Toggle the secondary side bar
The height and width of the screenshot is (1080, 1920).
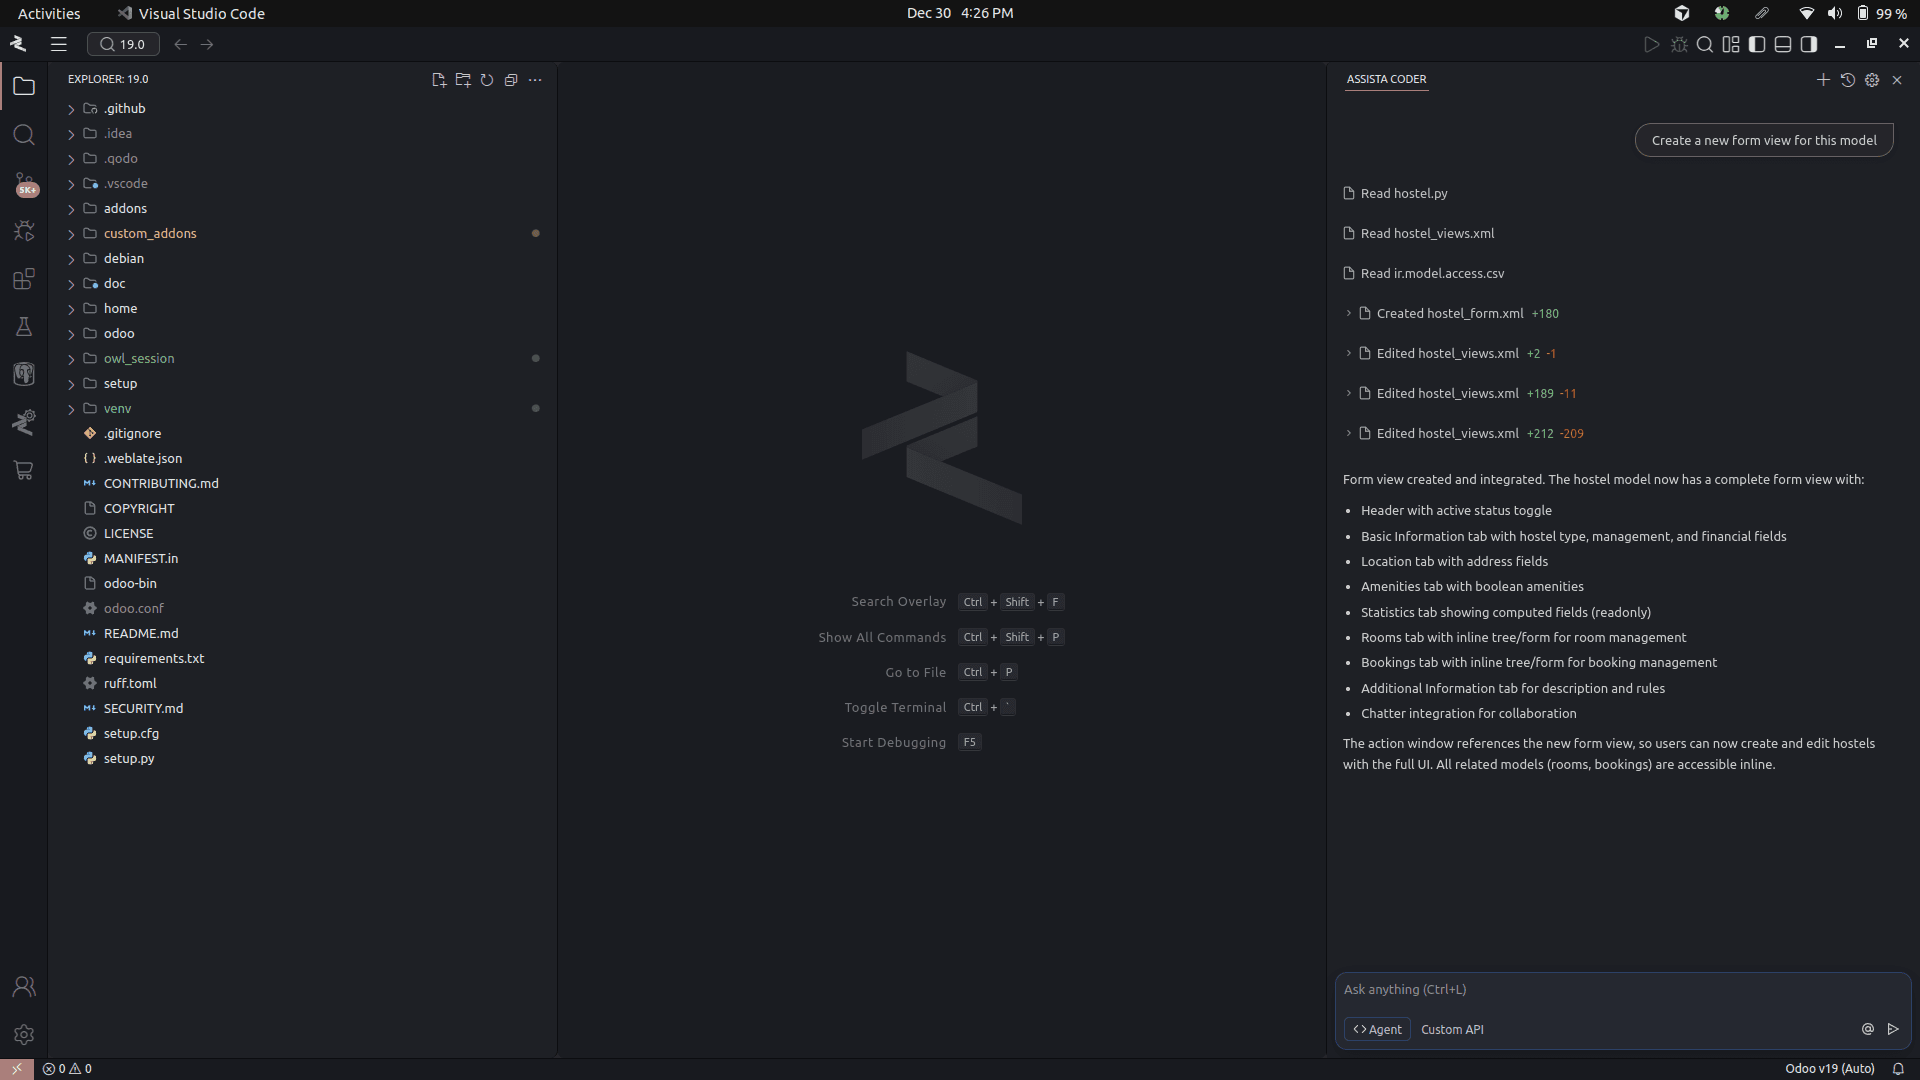point(1809,44)
